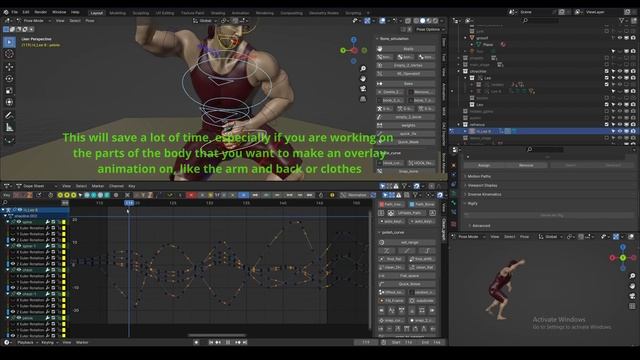
Task: Toggle camera view icon in the main viewport
Action: [x=363, y=89]
